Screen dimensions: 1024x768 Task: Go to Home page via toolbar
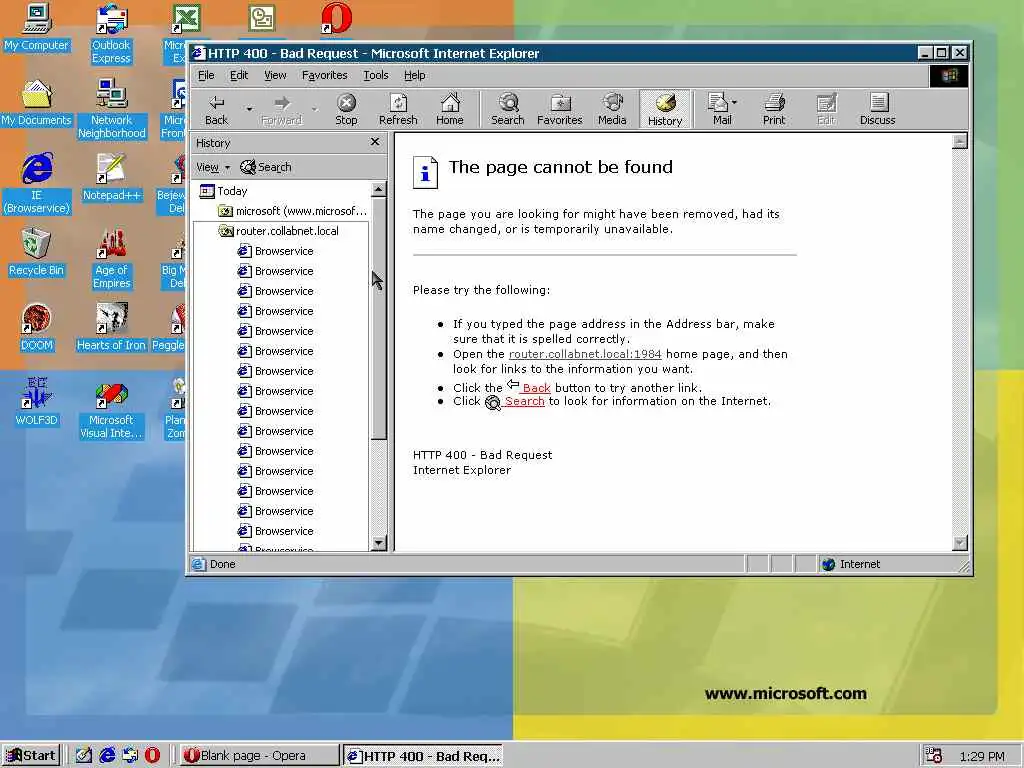point(449,109)
